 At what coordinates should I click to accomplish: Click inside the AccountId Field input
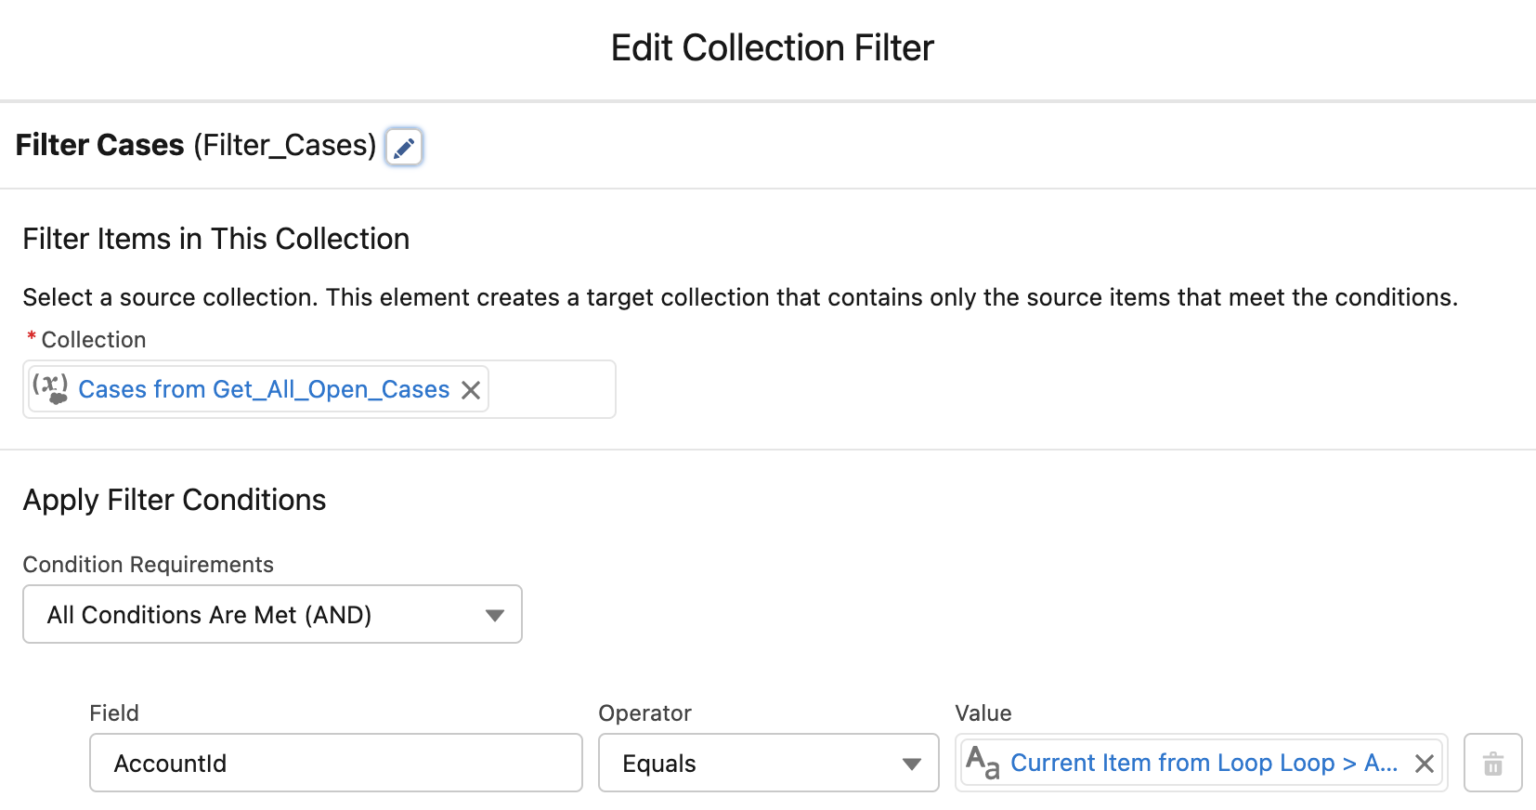pyautogui.click(x=335, y=763)
